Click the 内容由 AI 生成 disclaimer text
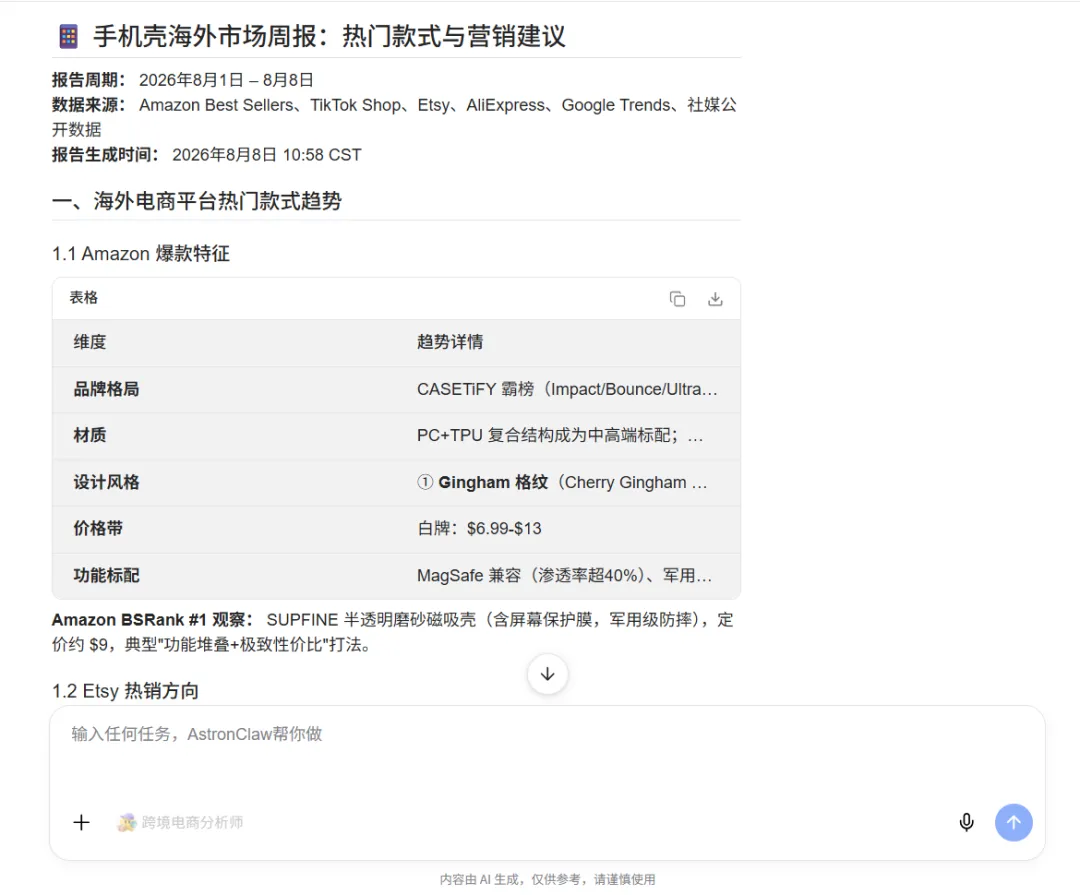The image size is (1080, 895). coord(548,879)
